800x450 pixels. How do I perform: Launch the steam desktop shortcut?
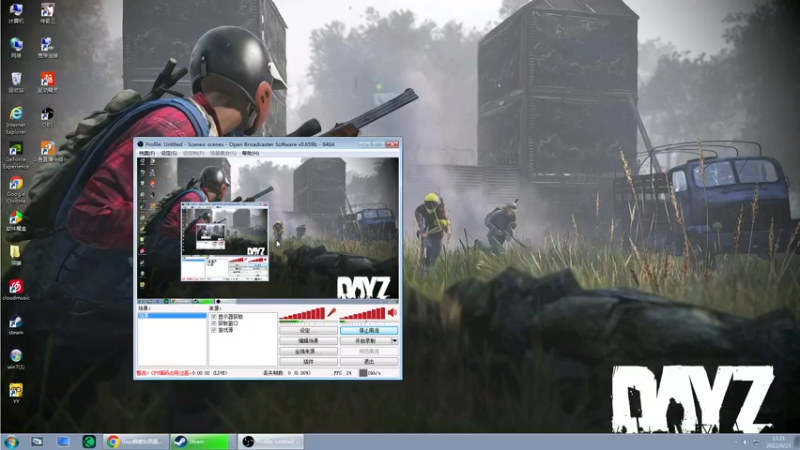[16, 324]
